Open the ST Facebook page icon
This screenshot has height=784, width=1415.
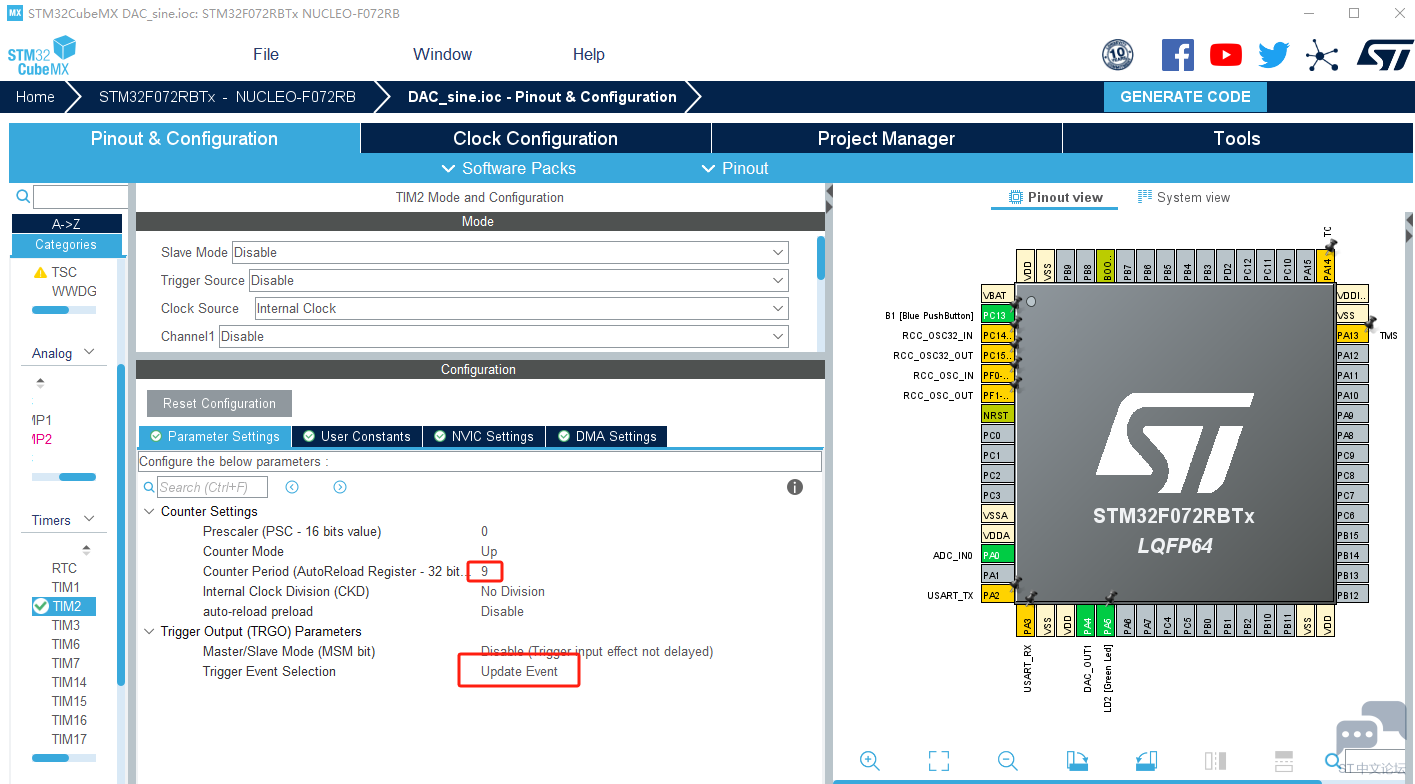coord(1178,55)
